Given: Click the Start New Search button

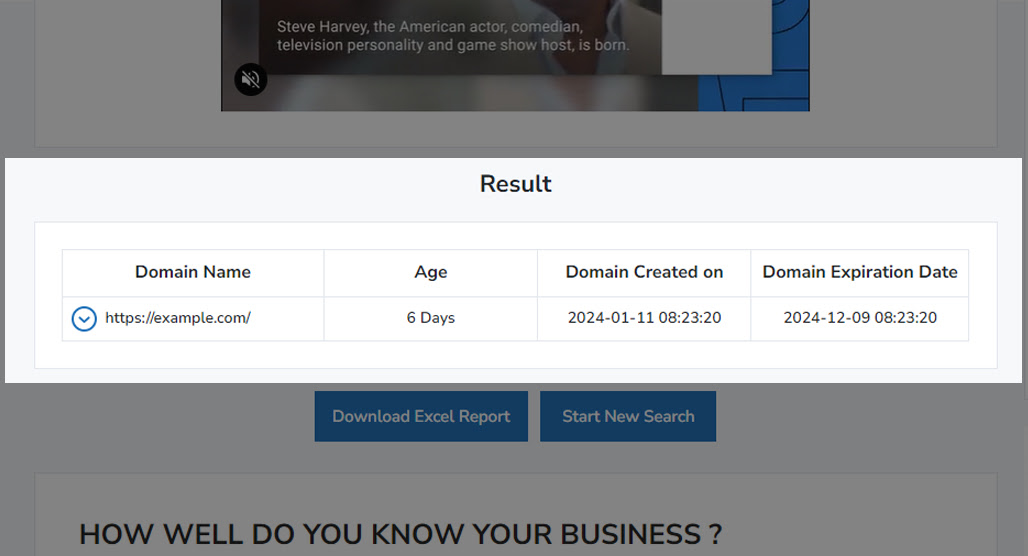Looking at the screenshot, I should (x=628, y=416).
